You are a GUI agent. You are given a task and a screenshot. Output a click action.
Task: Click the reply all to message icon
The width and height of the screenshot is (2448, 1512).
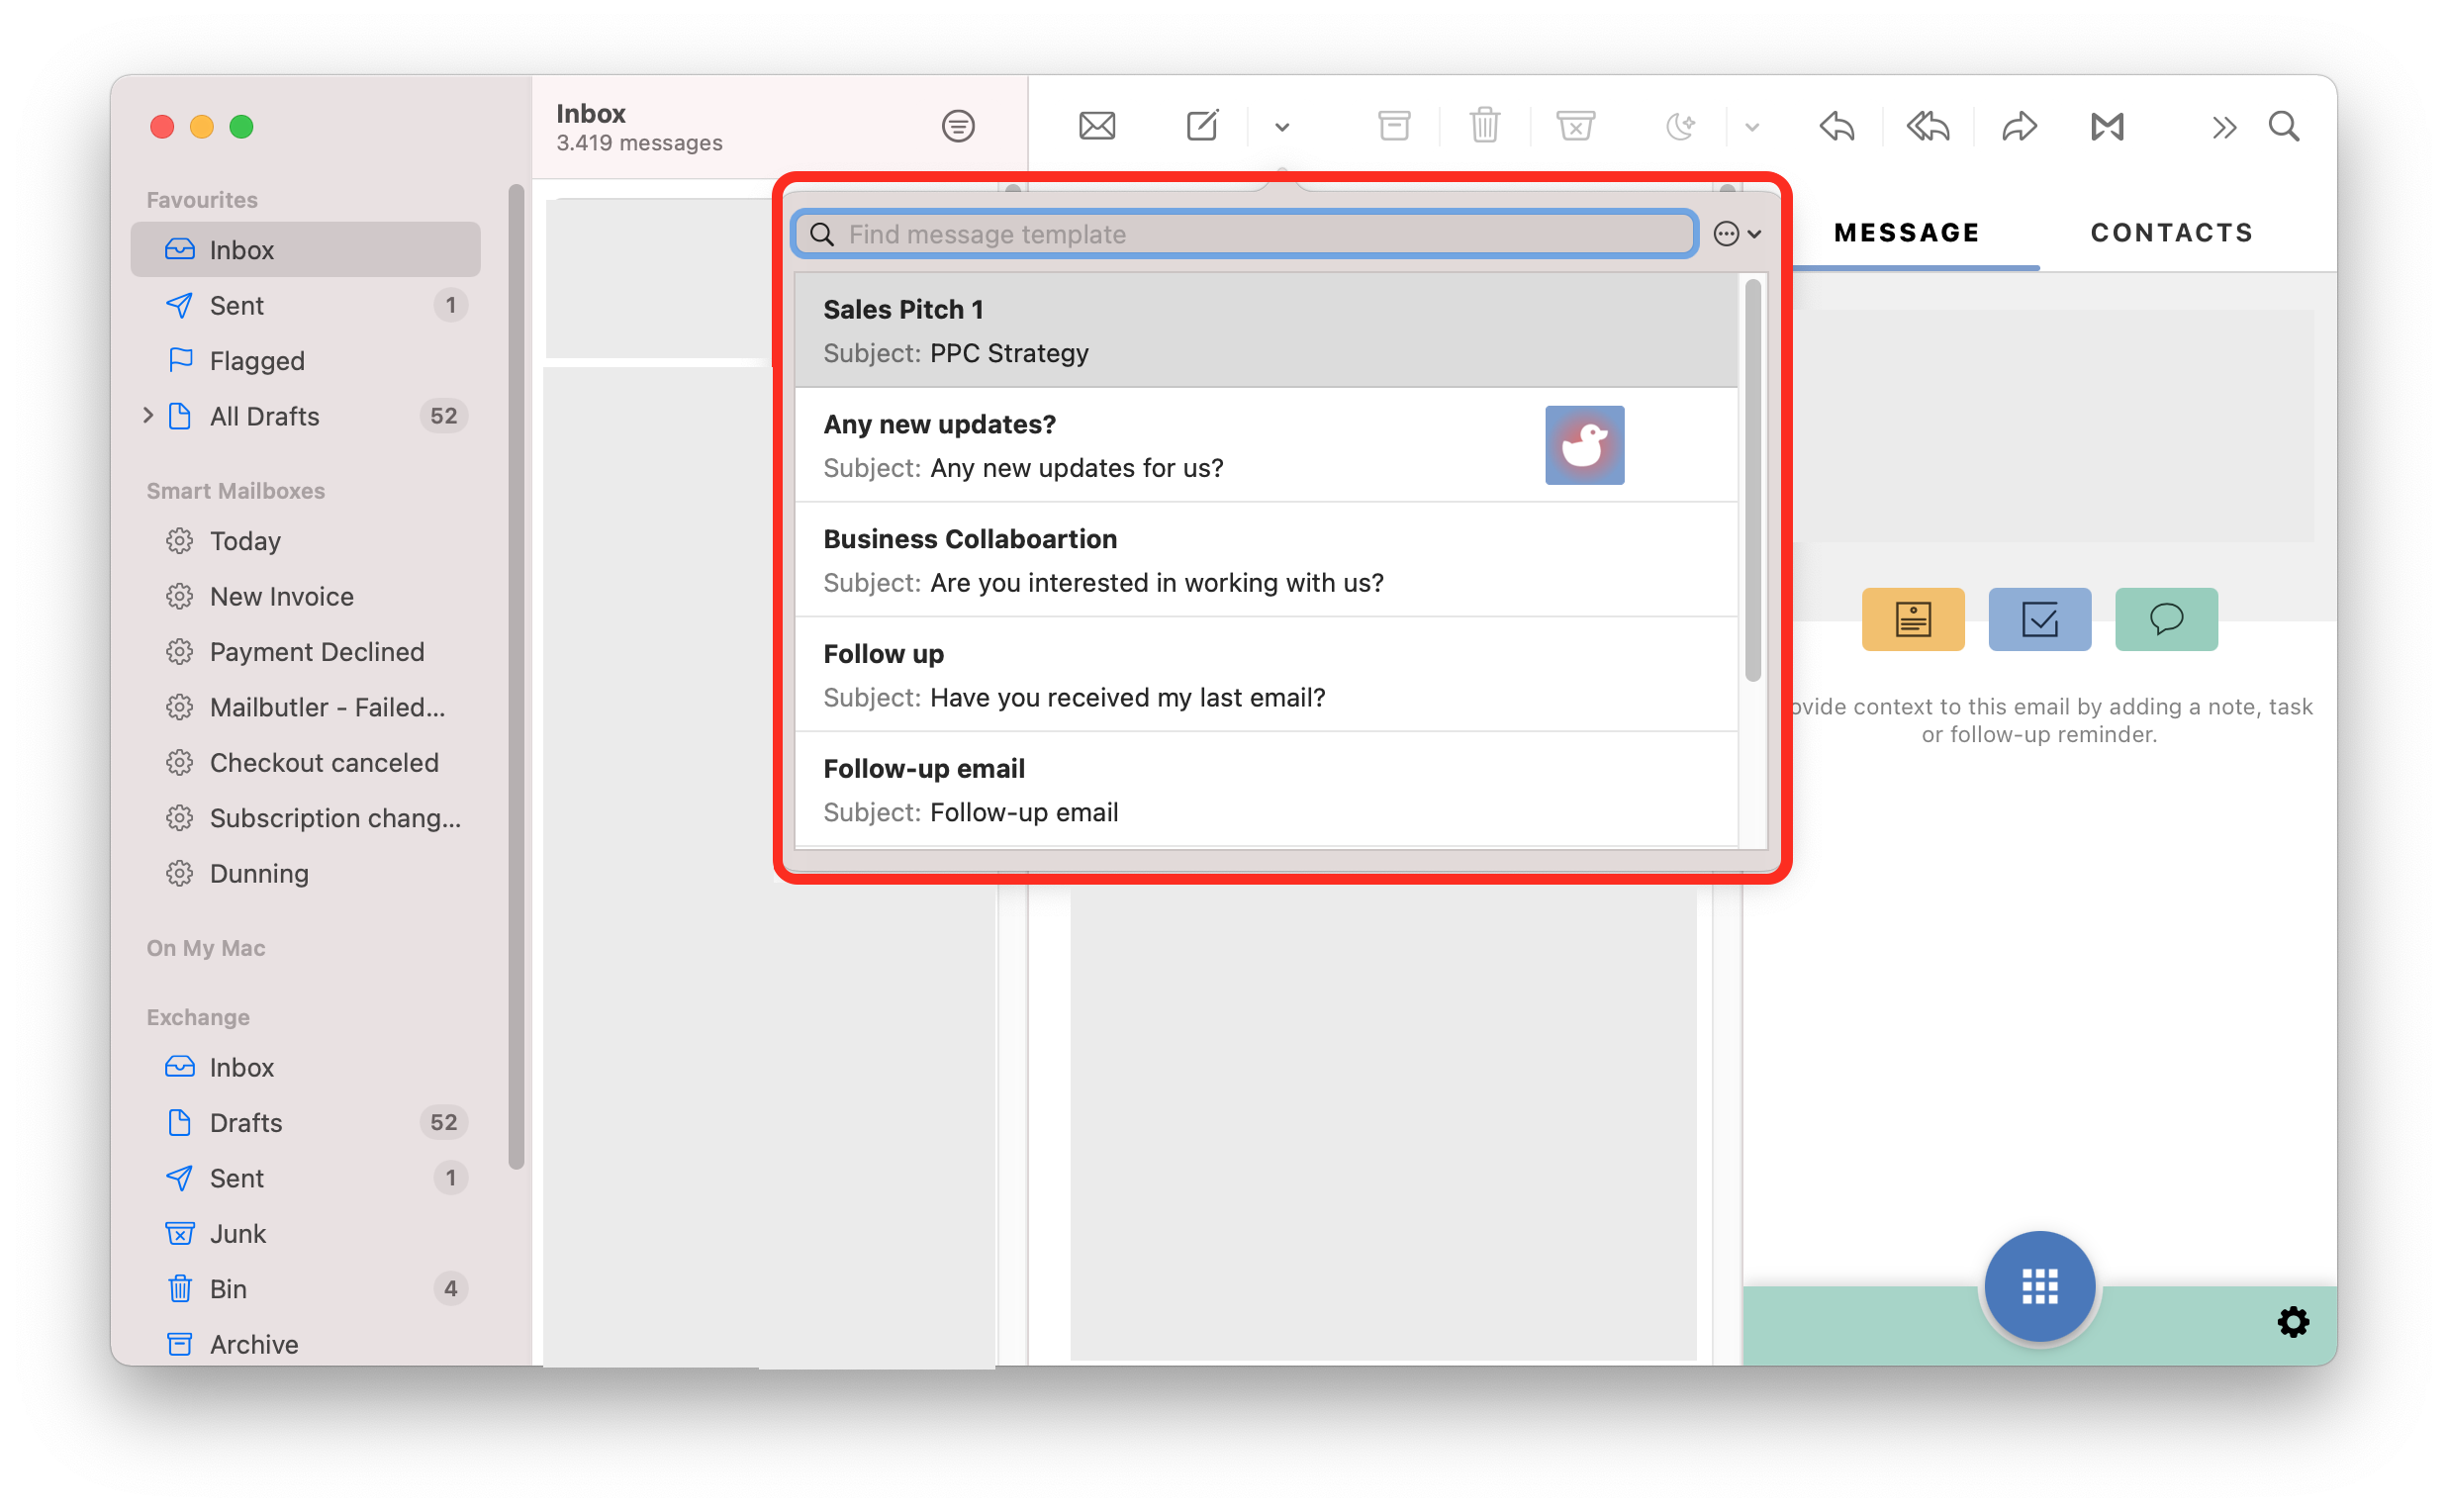(x=1926, y=126)
